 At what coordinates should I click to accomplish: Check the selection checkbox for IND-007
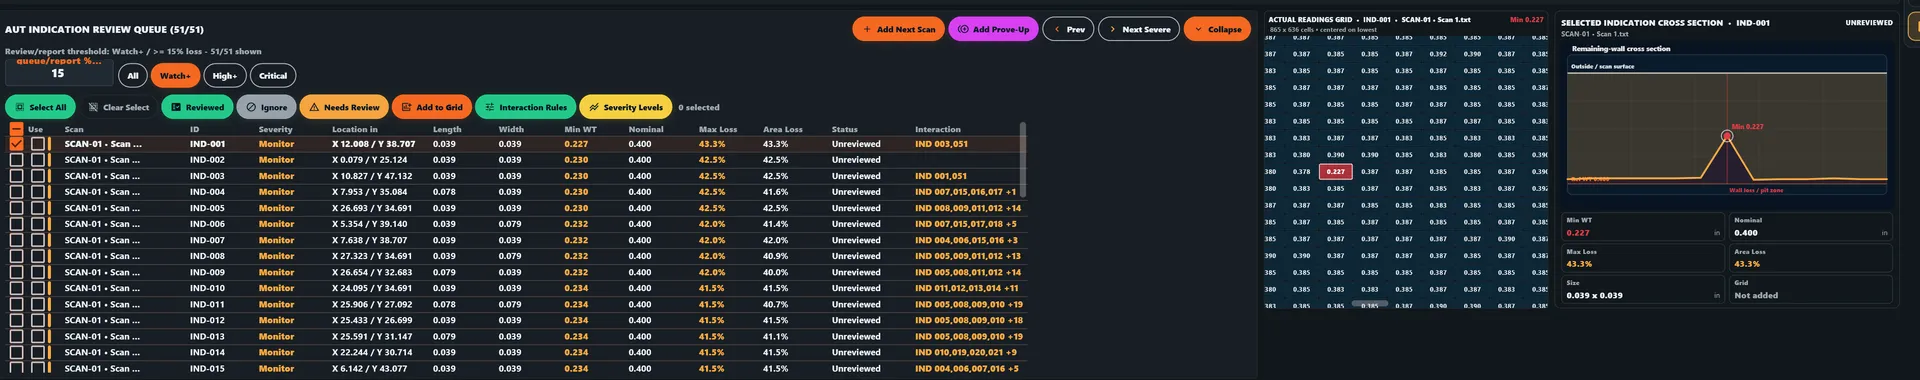(16, 240)
